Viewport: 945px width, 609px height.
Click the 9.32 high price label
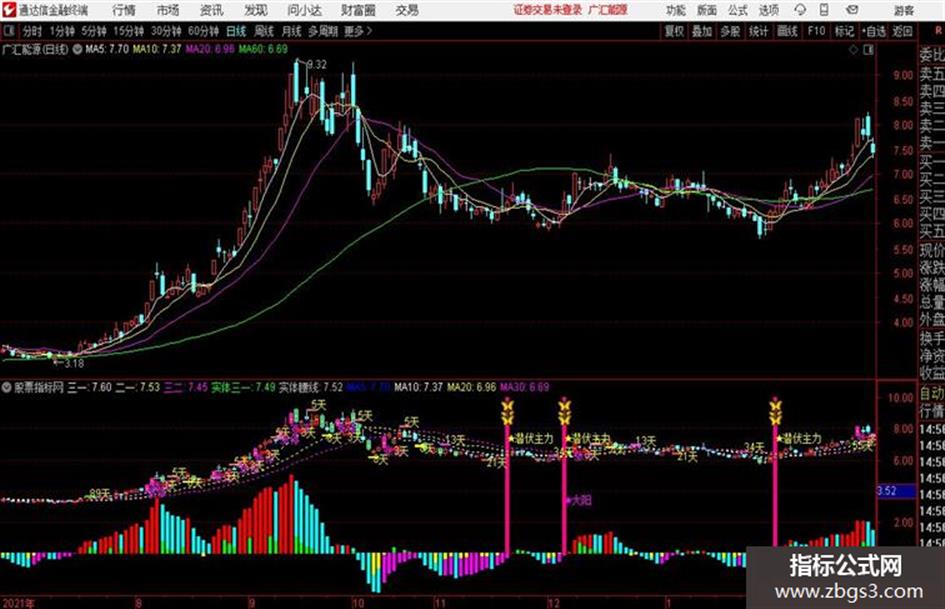point(317,64)
